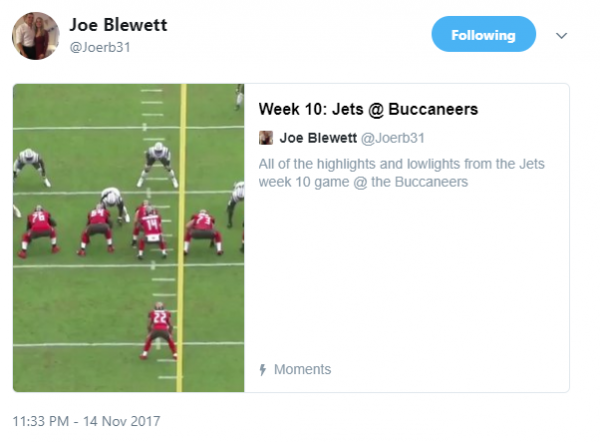
Task: Open Joe Blewett's profile photo
Action: point(36,35)
